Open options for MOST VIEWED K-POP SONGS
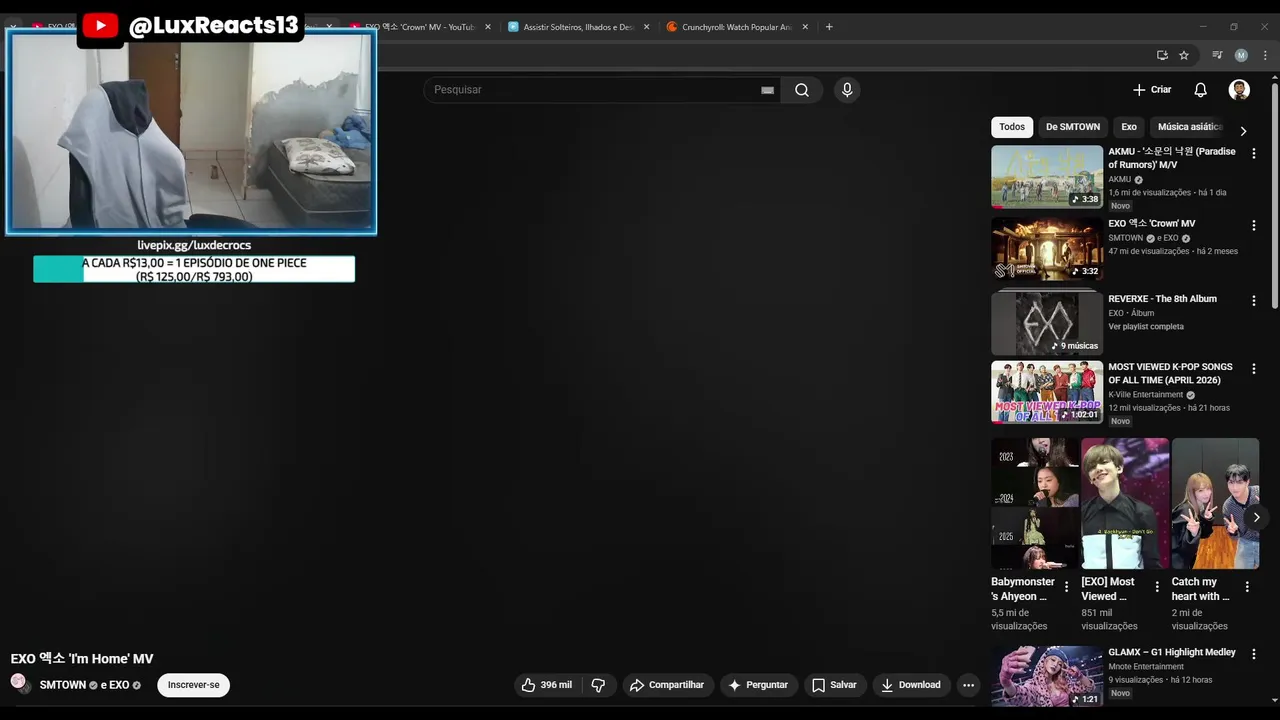1280x720 pixels. [1253, 369]
